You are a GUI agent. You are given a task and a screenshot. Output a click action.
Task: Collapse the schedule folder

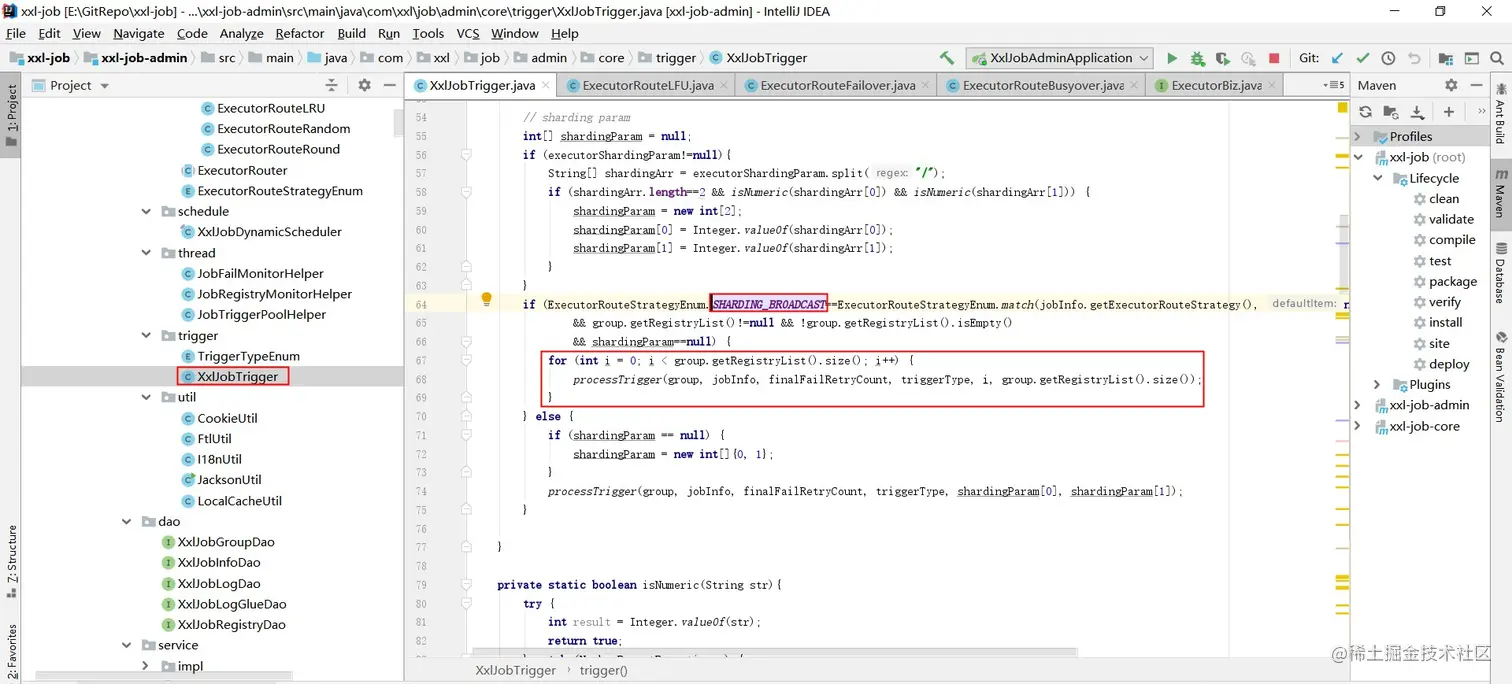tap(147, 211)
